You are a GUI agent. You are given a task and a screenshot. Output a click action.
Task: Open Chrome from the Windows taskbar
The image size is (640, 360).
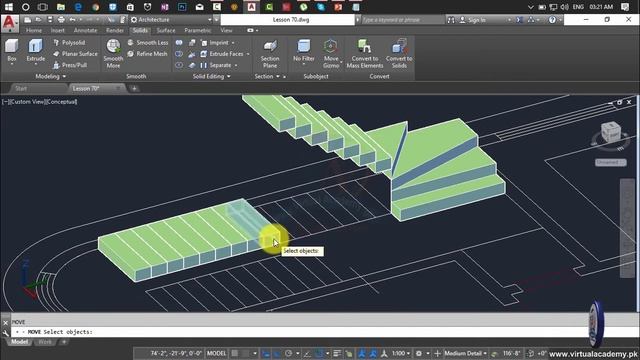pyautogui.click(x=96, y=7)
